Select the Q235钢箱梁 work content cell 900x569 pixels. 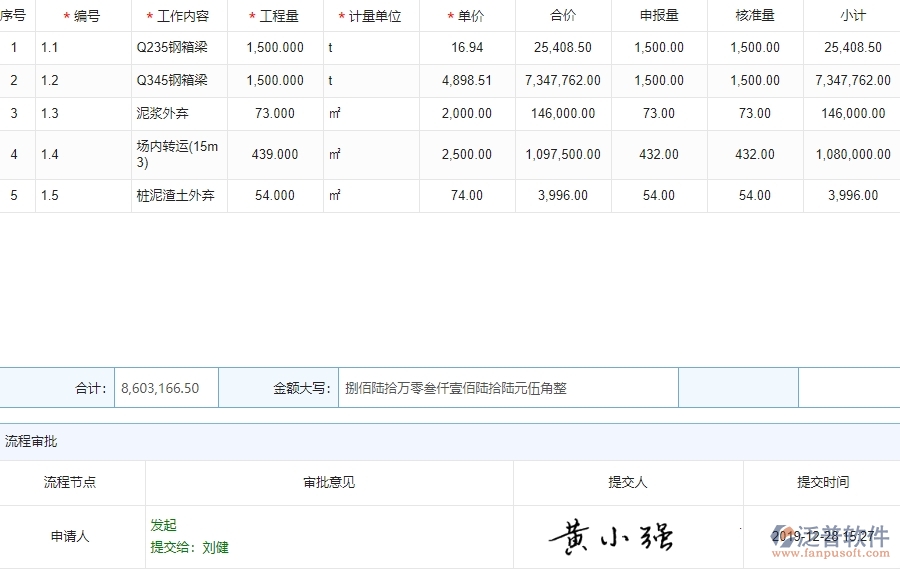[172, 47]
